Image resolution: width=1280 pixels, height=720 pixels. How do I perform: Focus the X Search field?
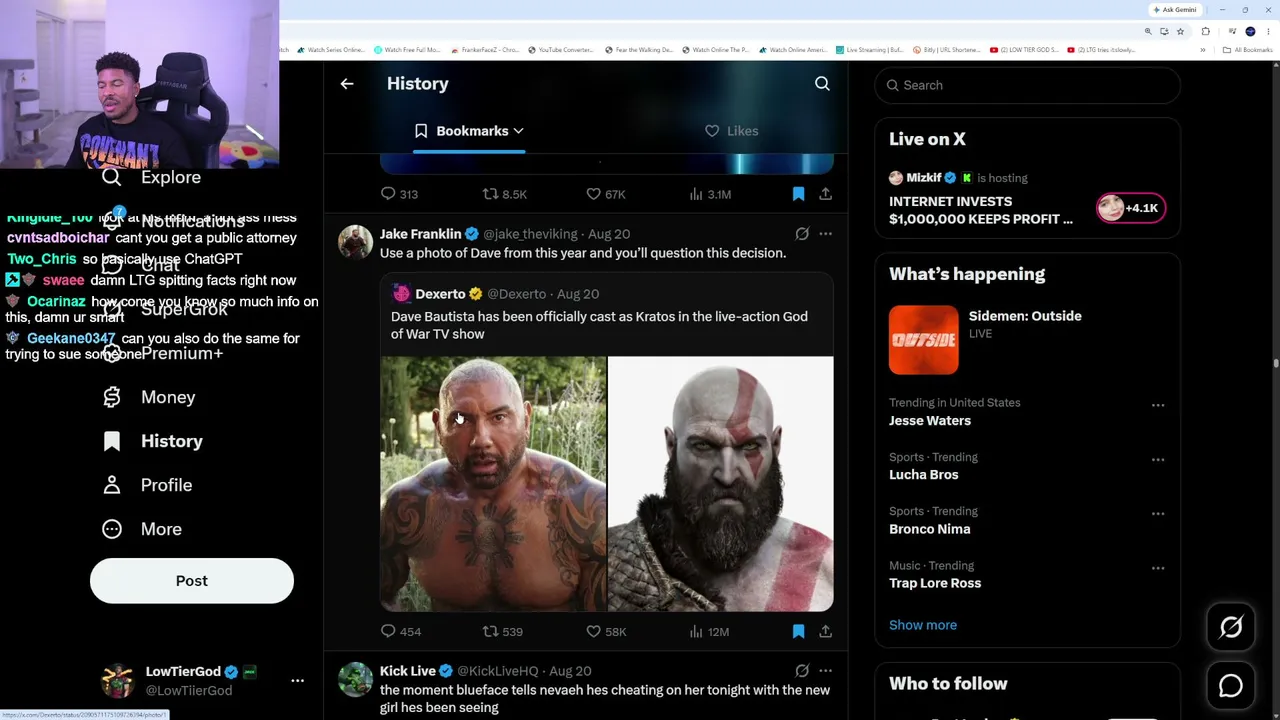[x=1028, y=85]
